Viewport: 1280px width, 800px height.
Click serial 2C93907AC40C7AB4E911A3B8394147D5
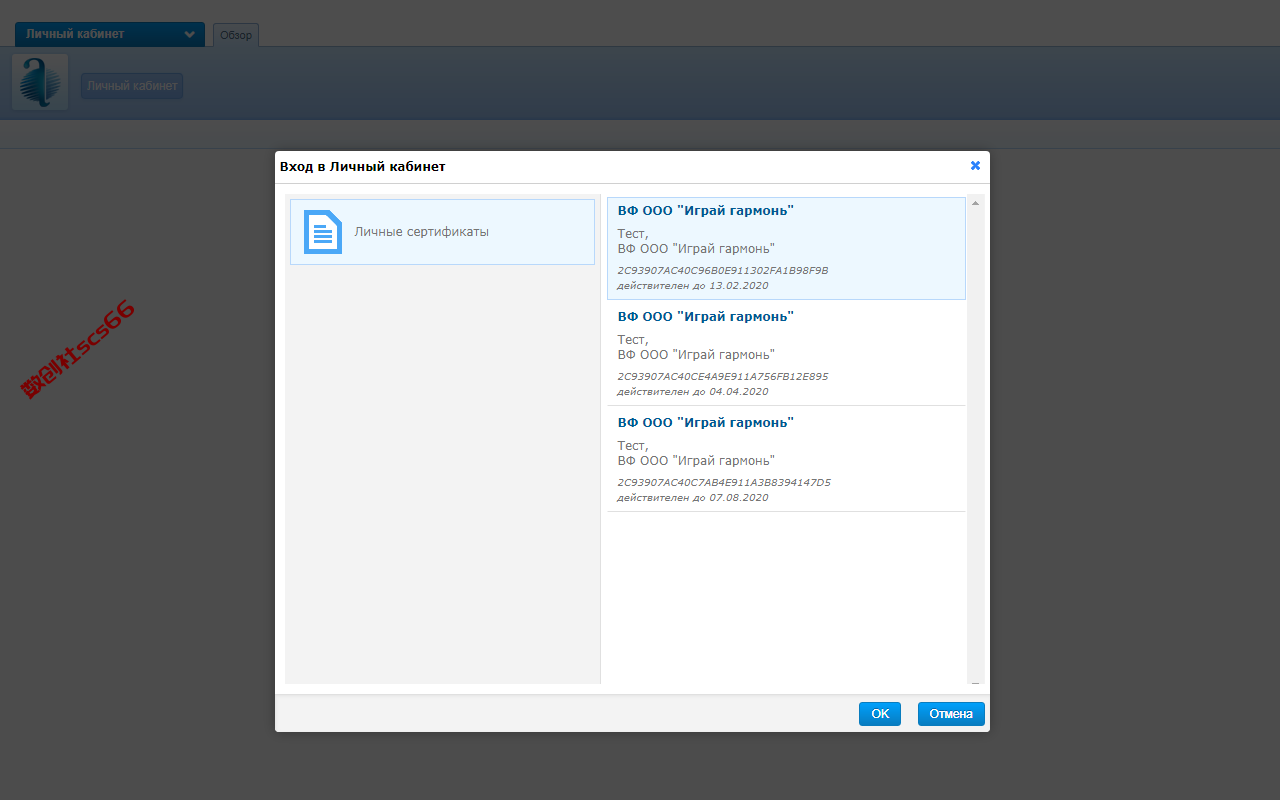click(724, 482)
